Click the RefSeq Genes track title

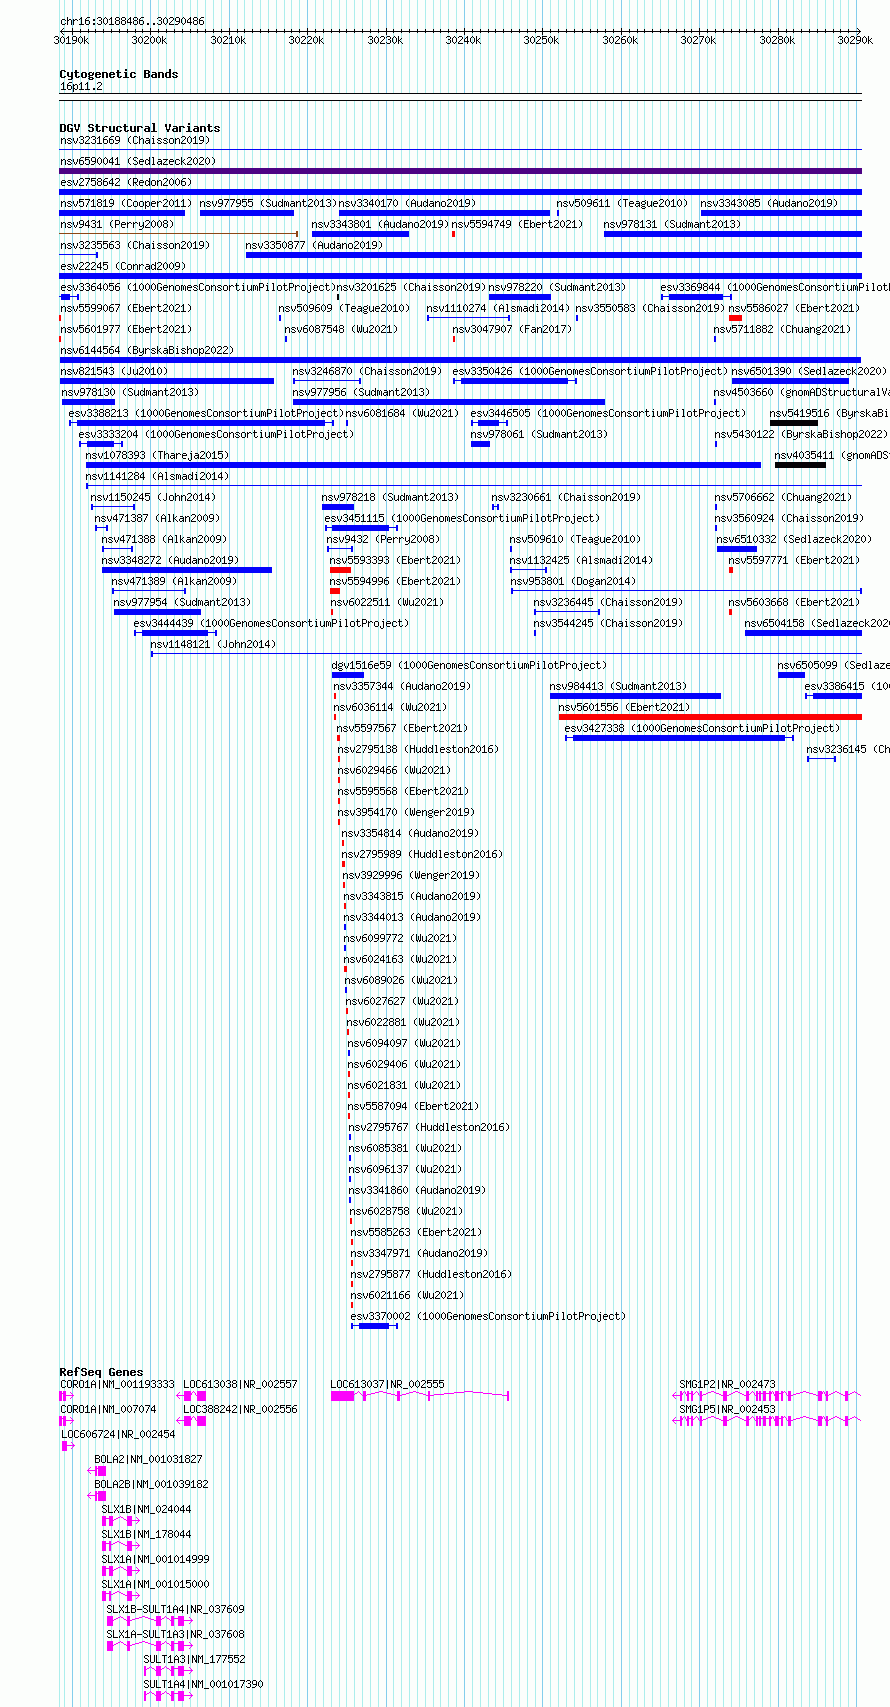[101, 1372]
